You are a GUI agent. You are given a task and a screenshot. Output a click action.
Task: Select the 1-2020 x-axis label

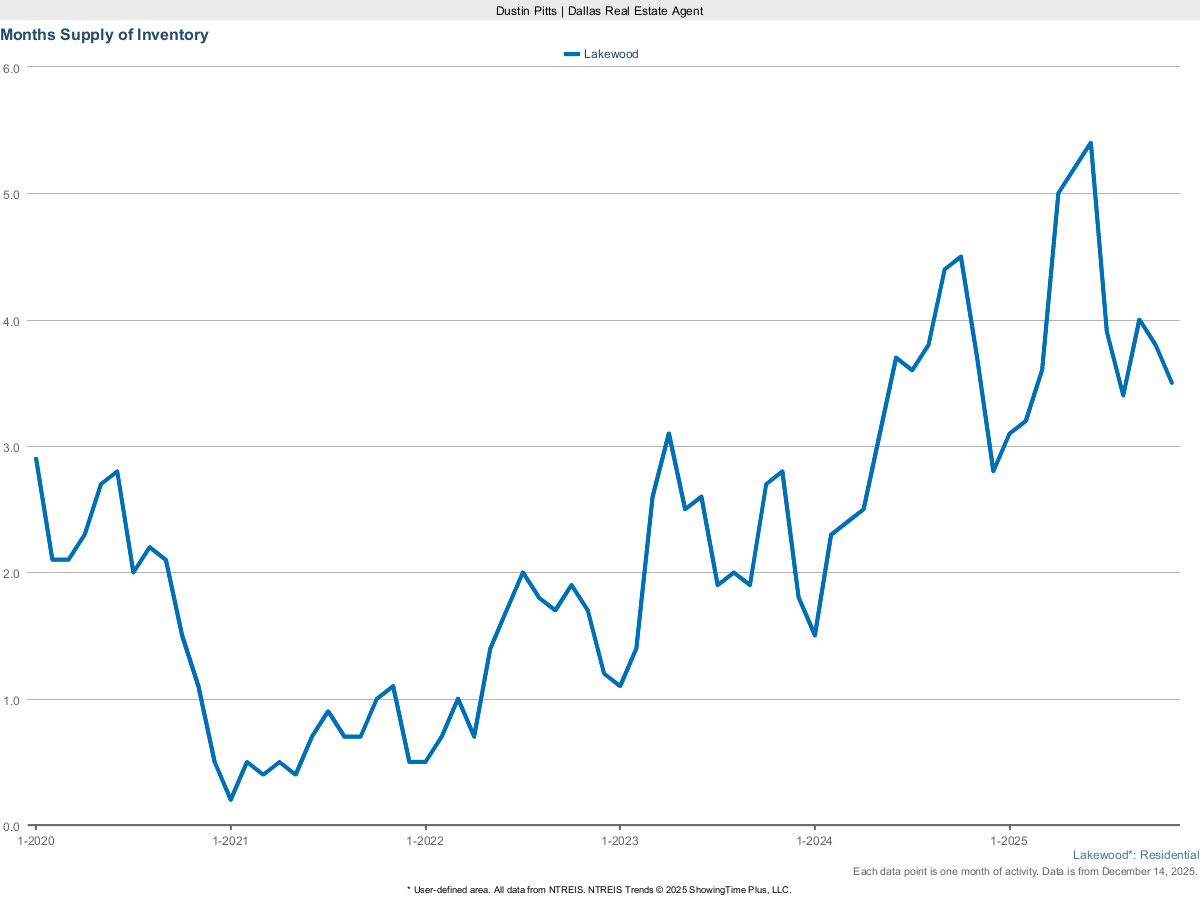(36, 841)
